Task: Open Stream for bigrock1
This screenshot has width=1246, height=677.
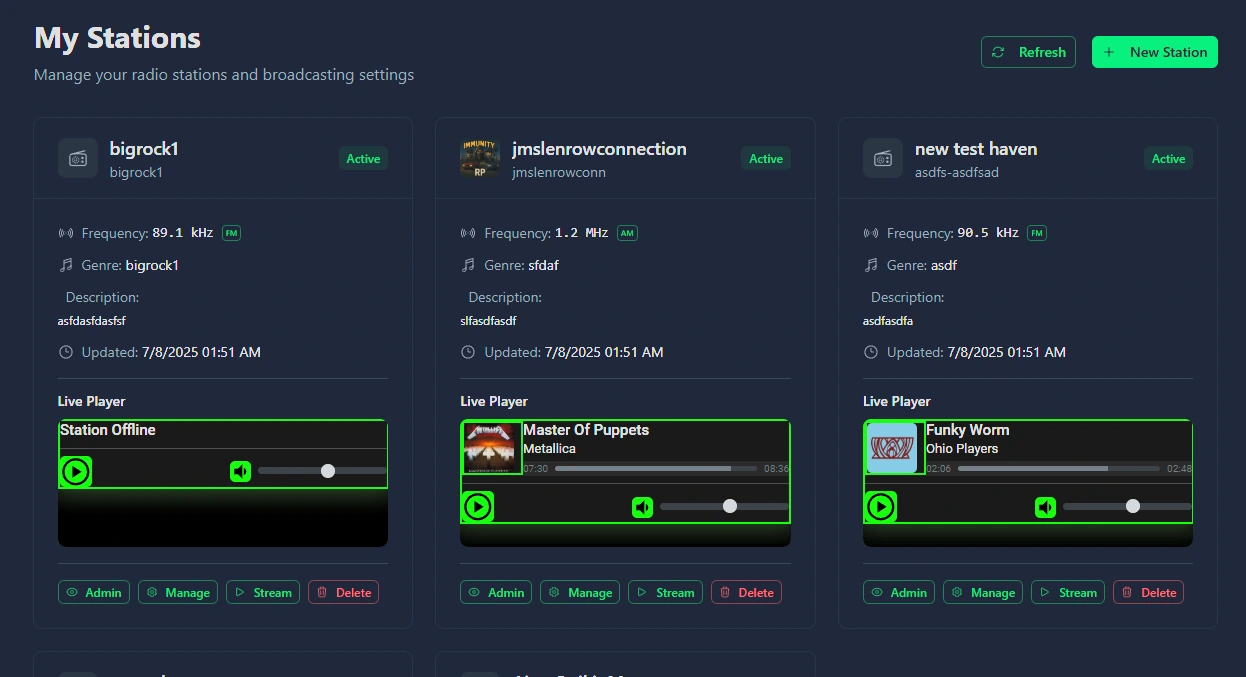Action: 263,592
